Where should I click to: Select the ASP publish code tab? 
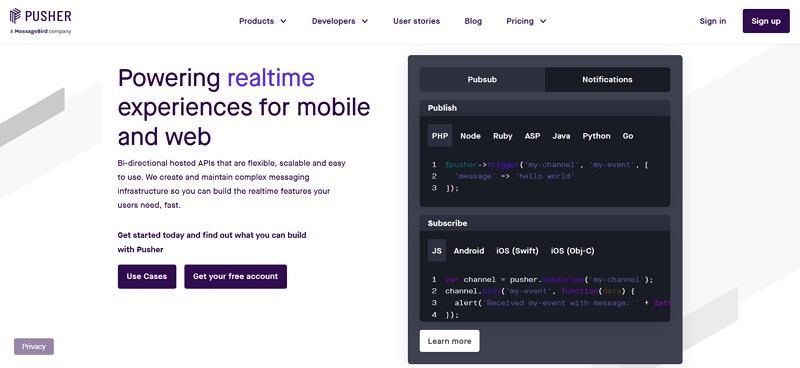click(x=532, y=136)
